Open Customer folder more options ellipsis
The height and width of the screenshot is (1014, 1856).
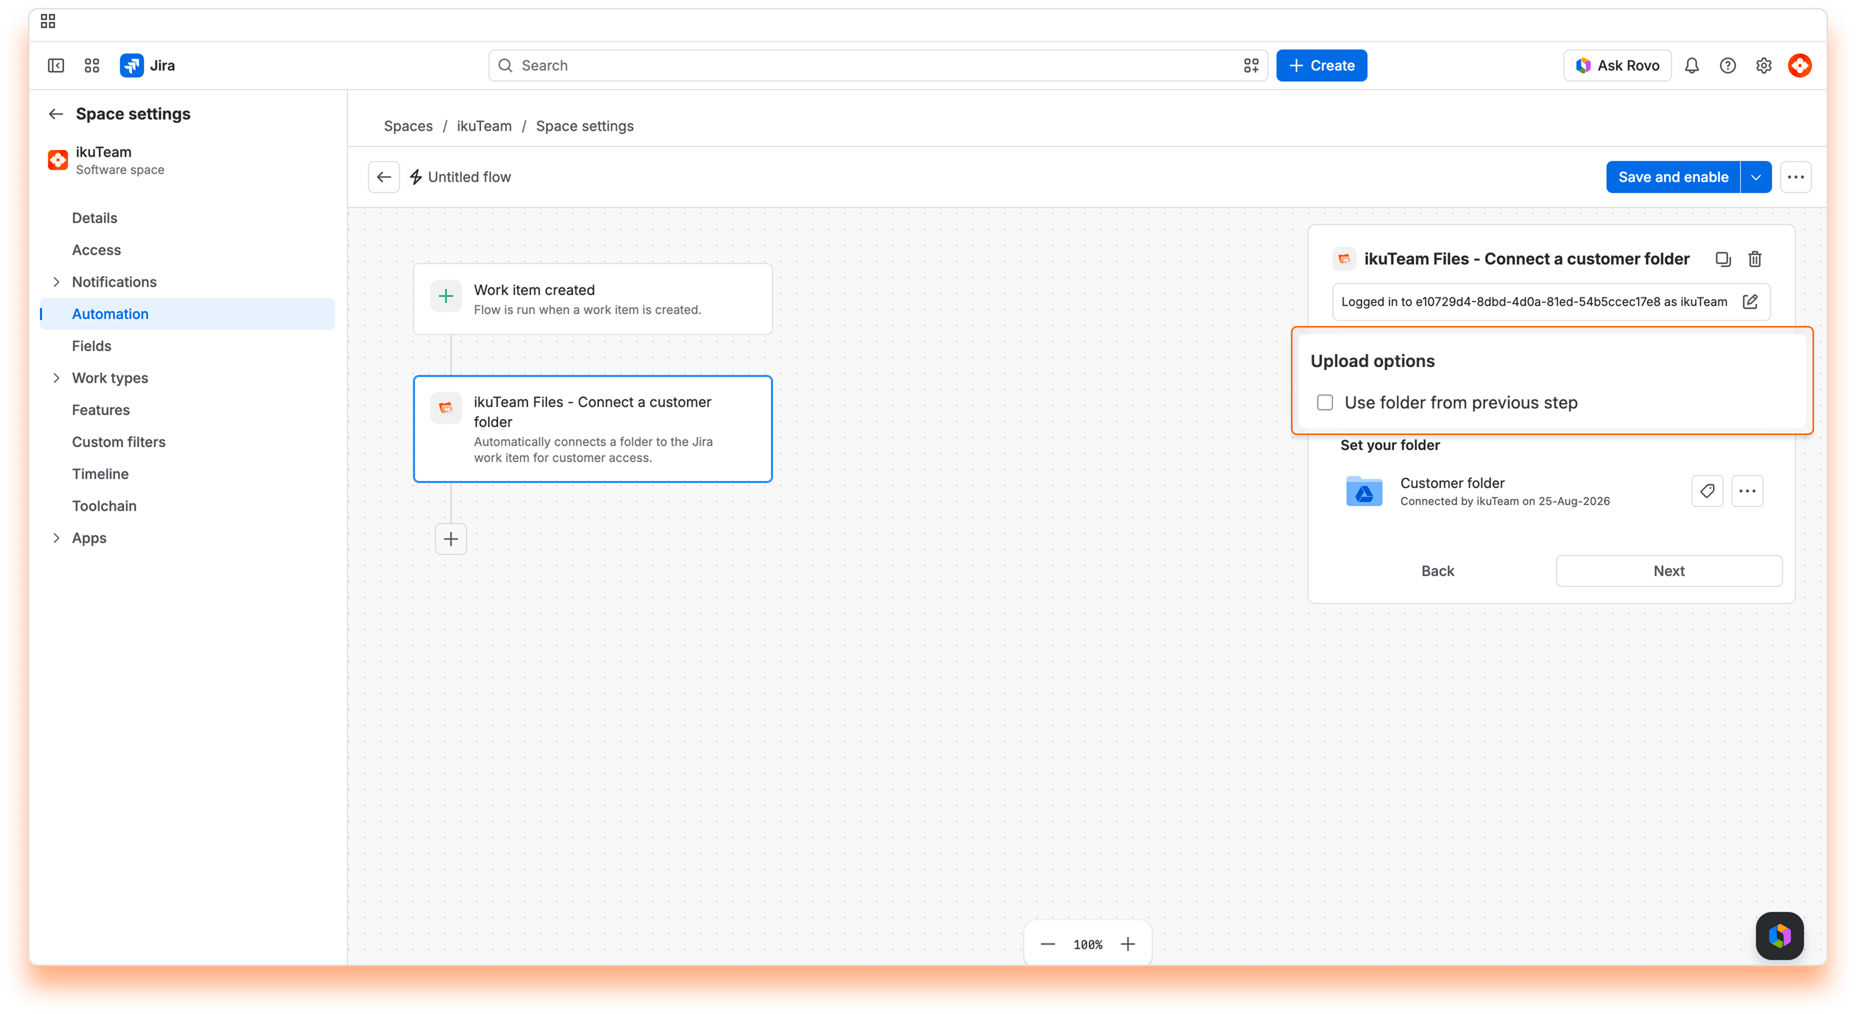(x=1747, y=491)
